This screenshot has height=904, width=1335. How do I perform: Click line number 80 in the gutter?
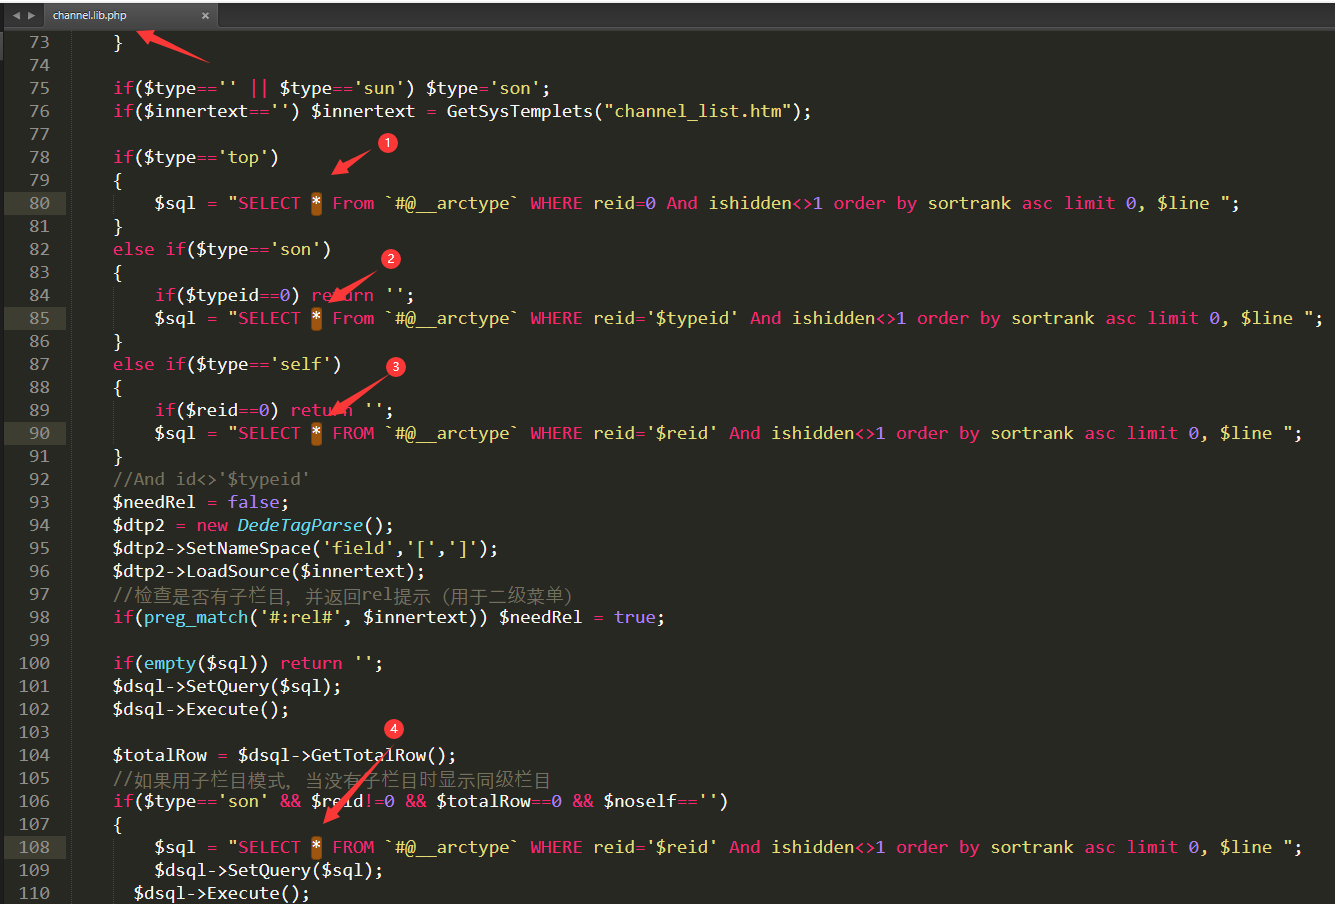(x=39, y=203)
